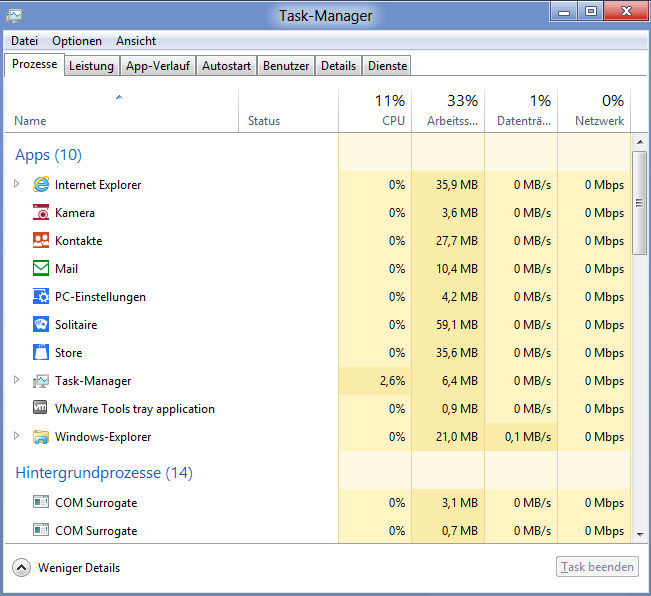Click the Kamera app icon
Screen dimensions: 651x596
(x=41, y=212)
